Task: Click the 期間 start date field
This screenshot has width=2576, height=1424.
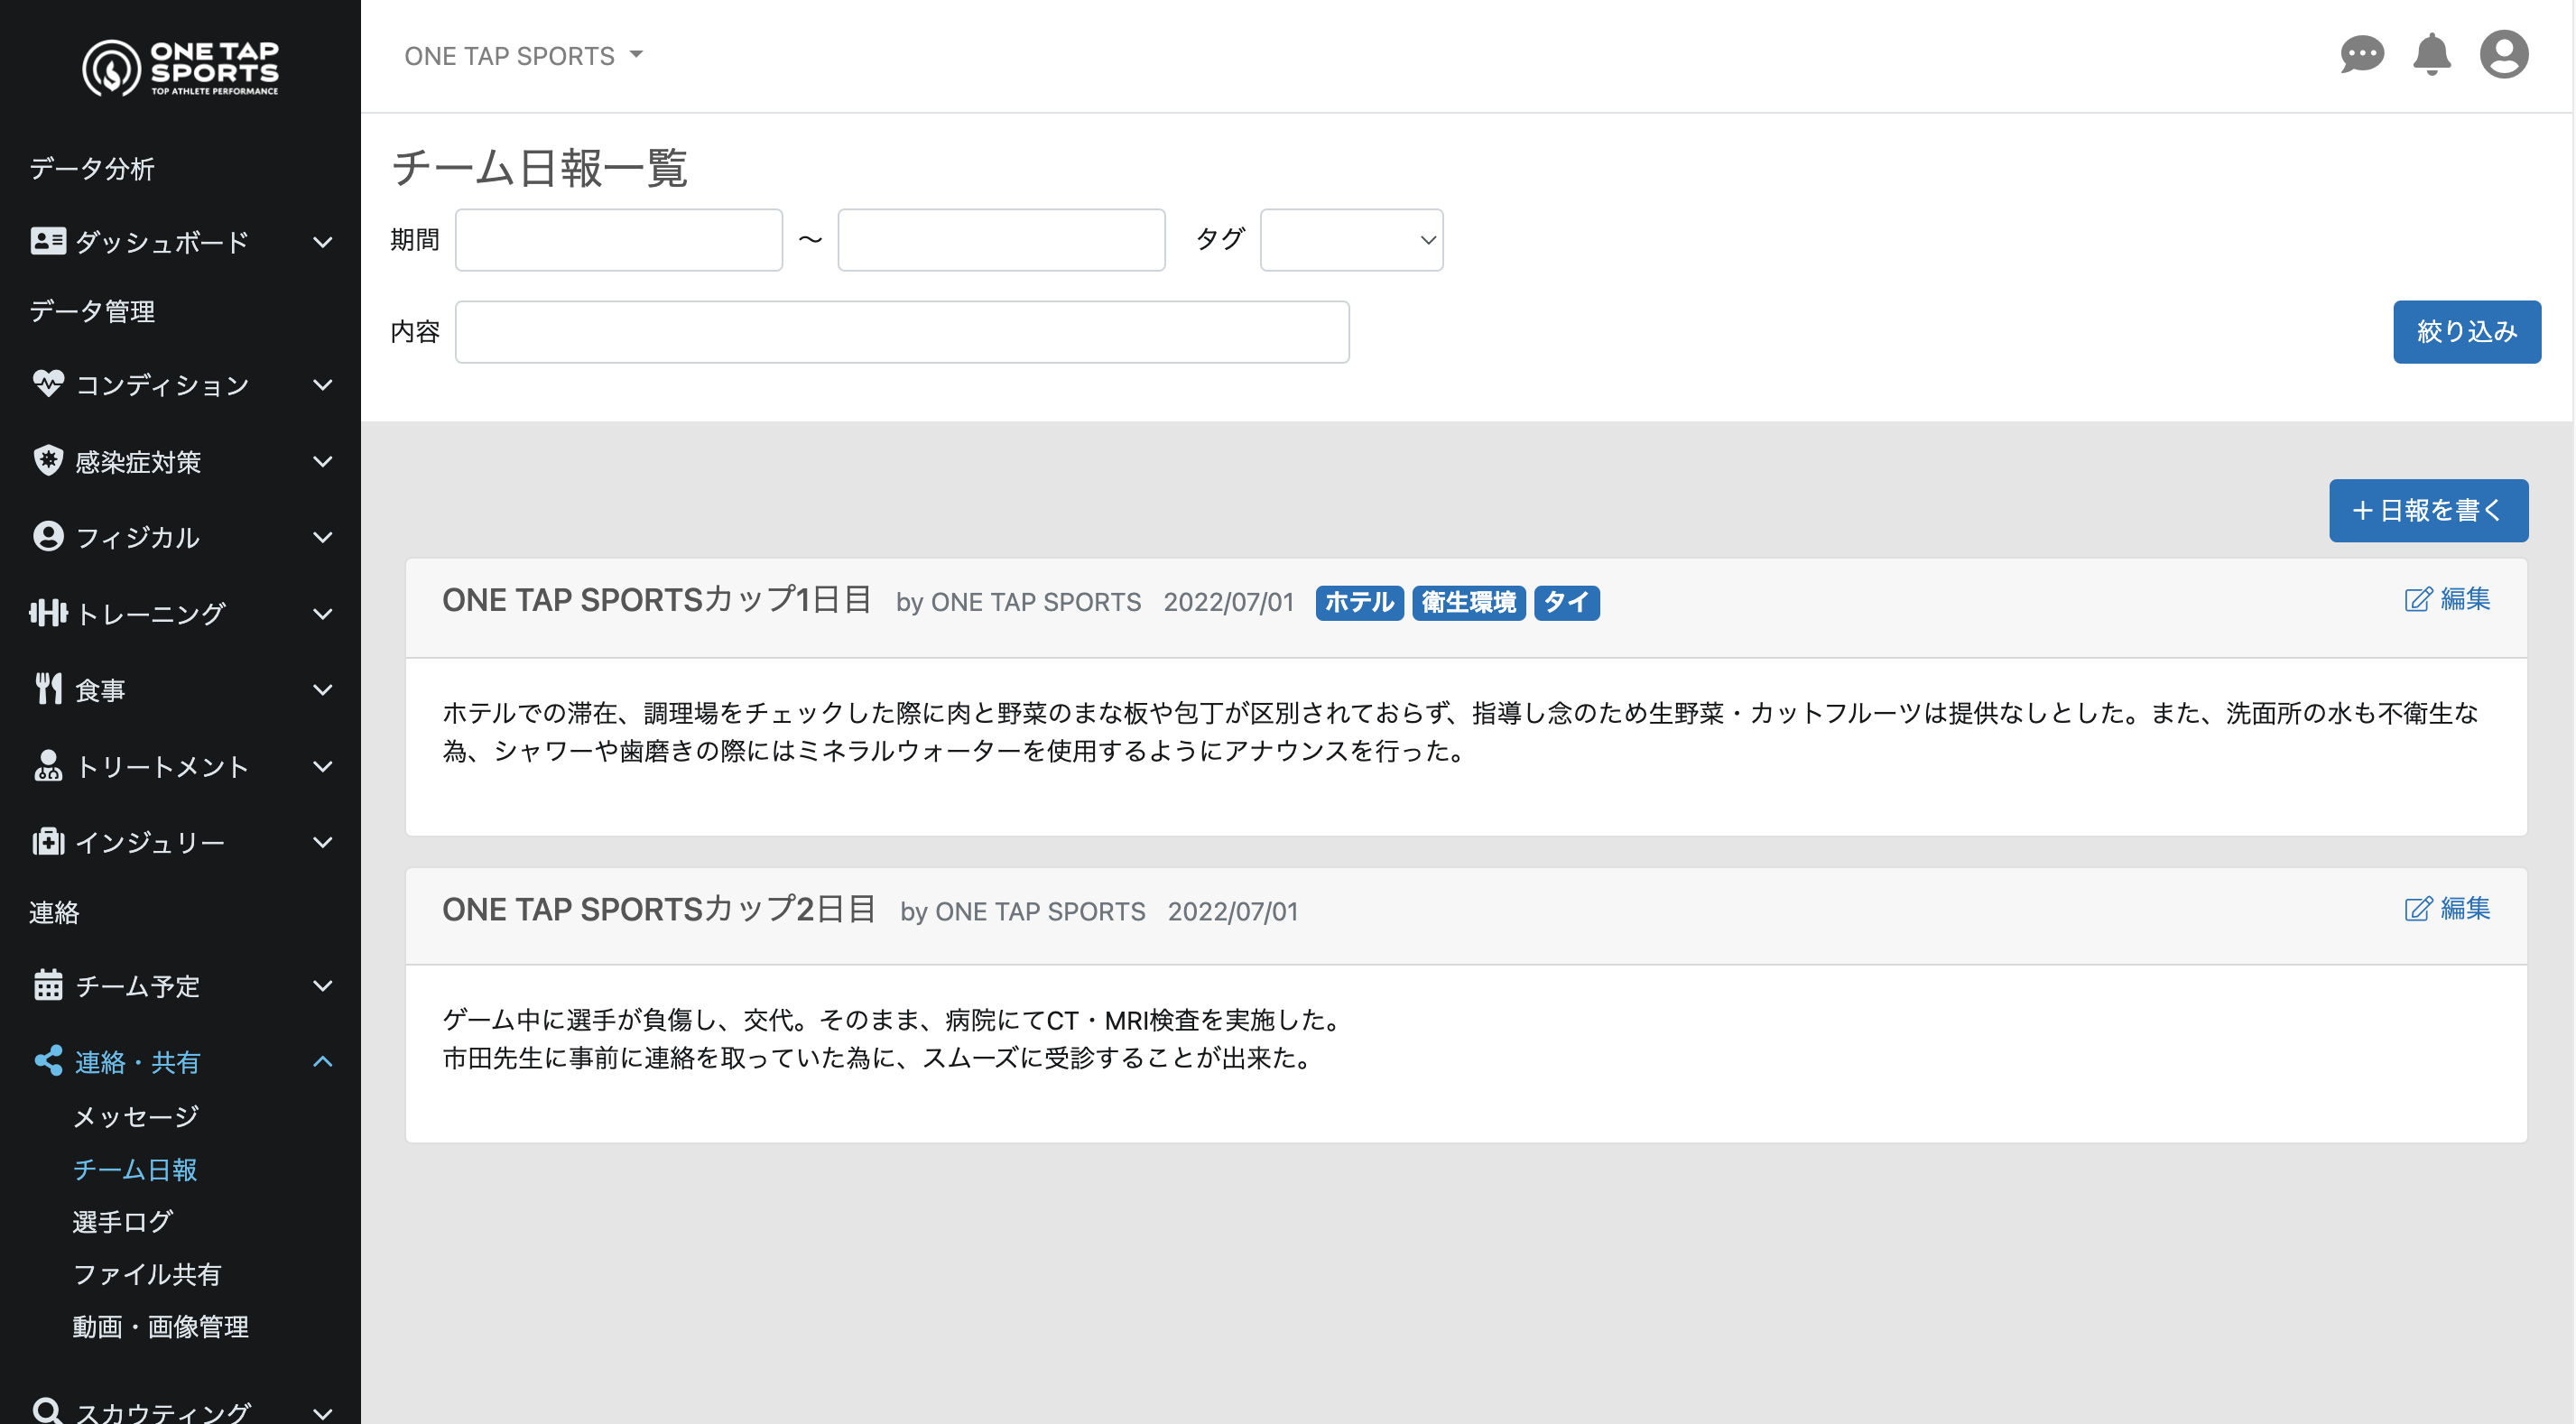Action: point(618,240)
